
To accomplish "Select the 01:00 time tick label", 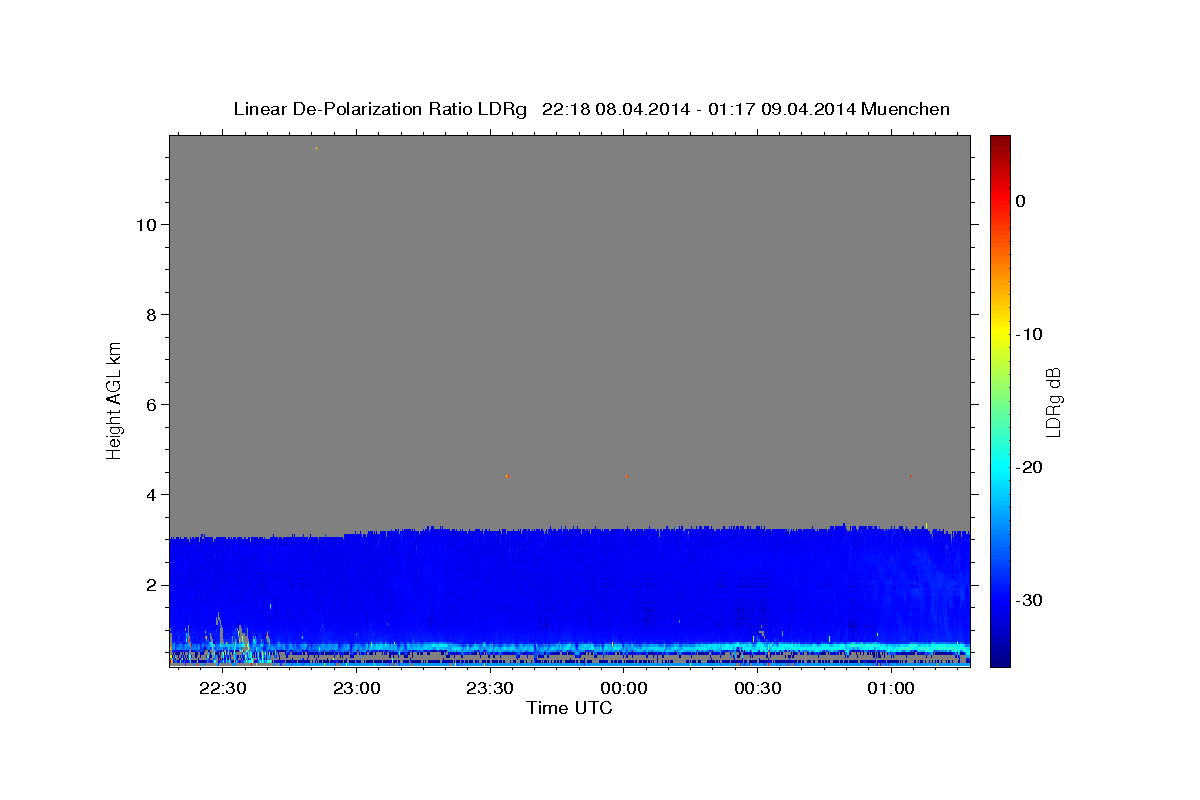I will (x=891, y=689).
